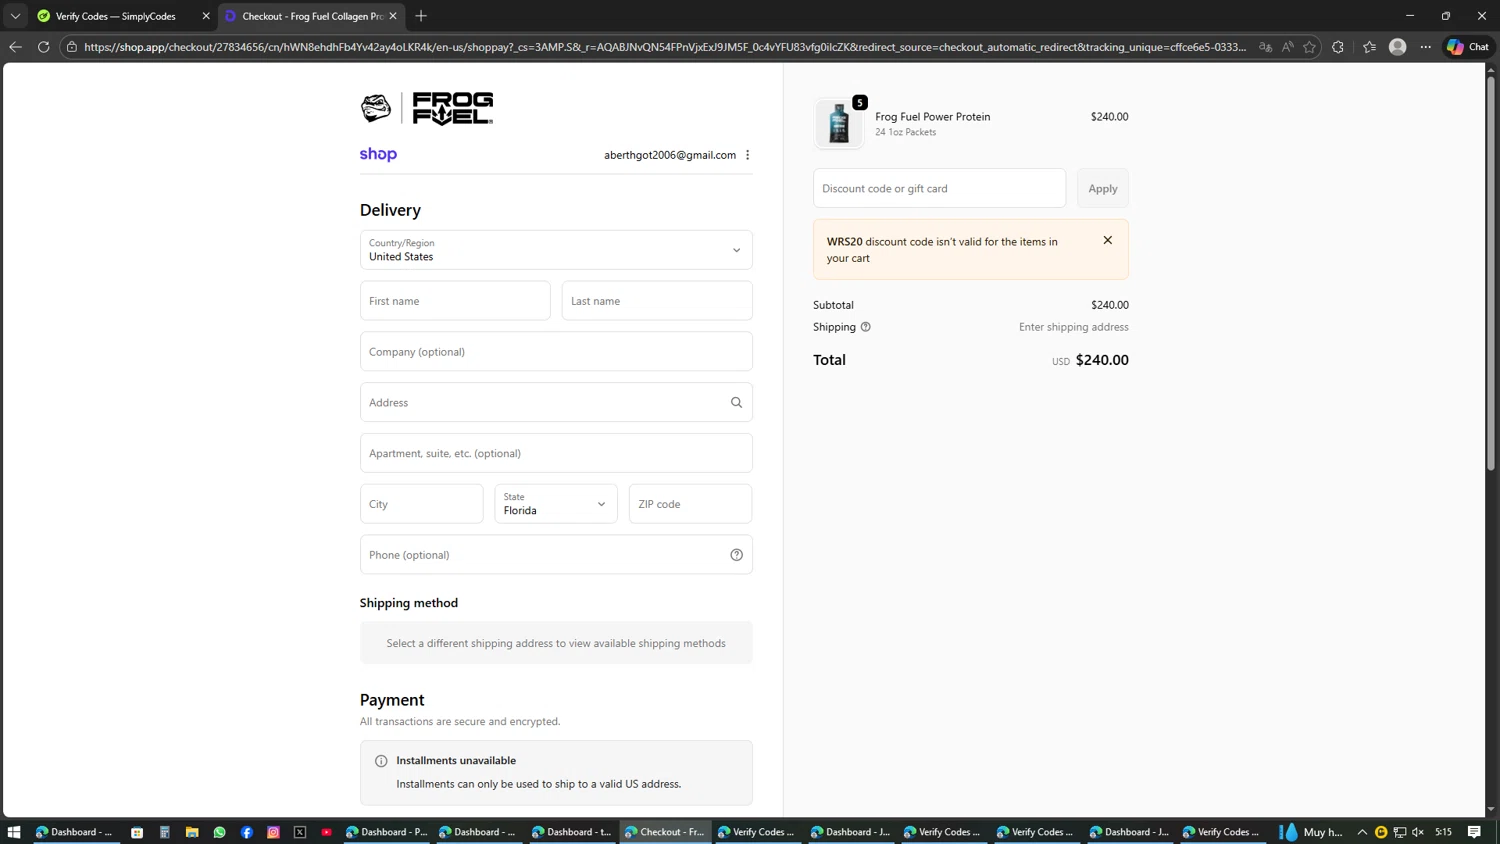Click the scrollbar down arrow

(x=1491, y=810)
